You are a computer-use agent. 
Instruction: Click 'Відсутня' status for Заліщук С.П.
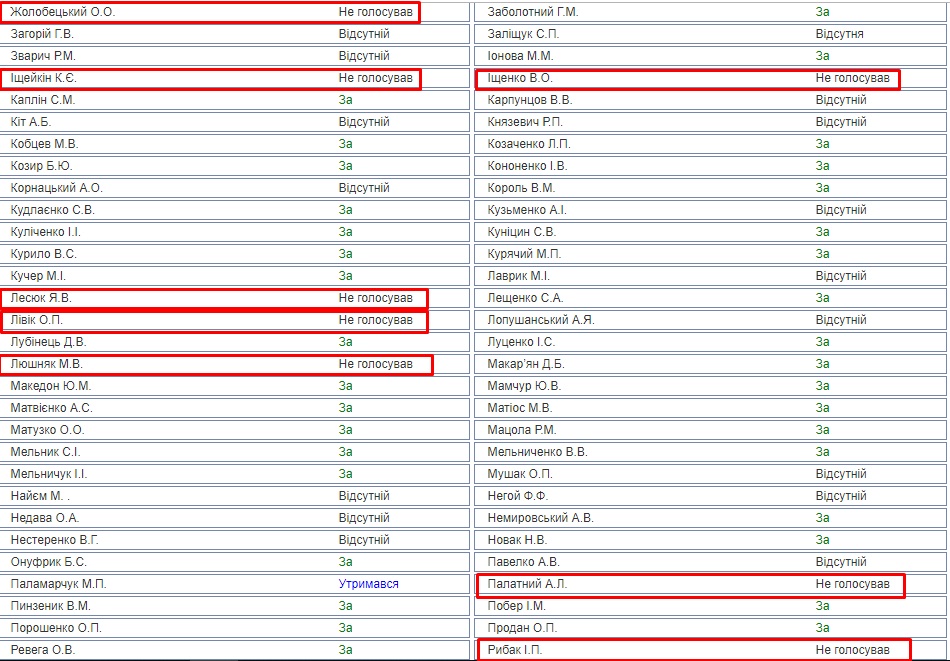[x=839, y=34]
